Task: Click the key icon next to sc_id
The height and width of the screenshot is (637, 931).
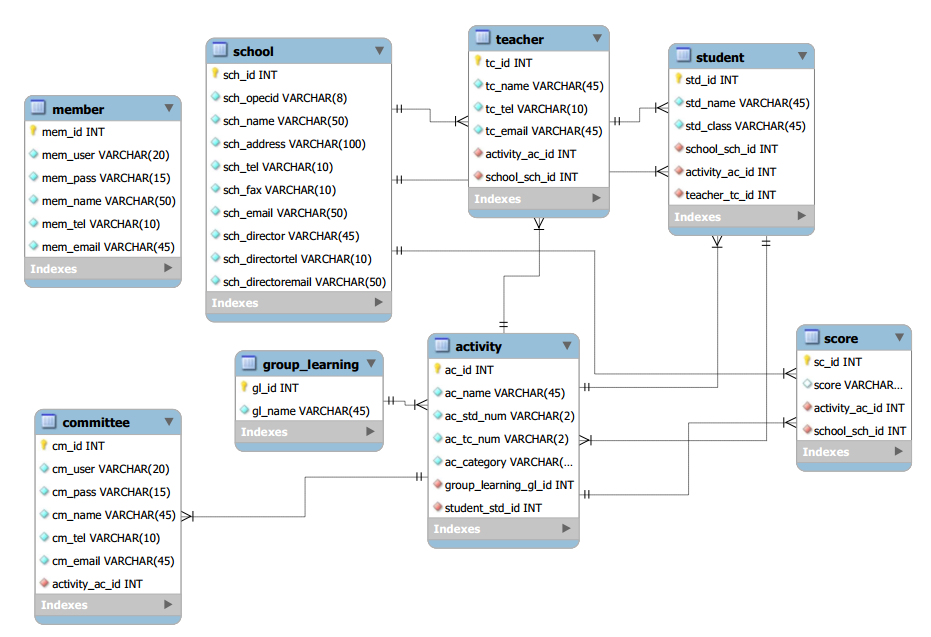Action: (807, 360)
